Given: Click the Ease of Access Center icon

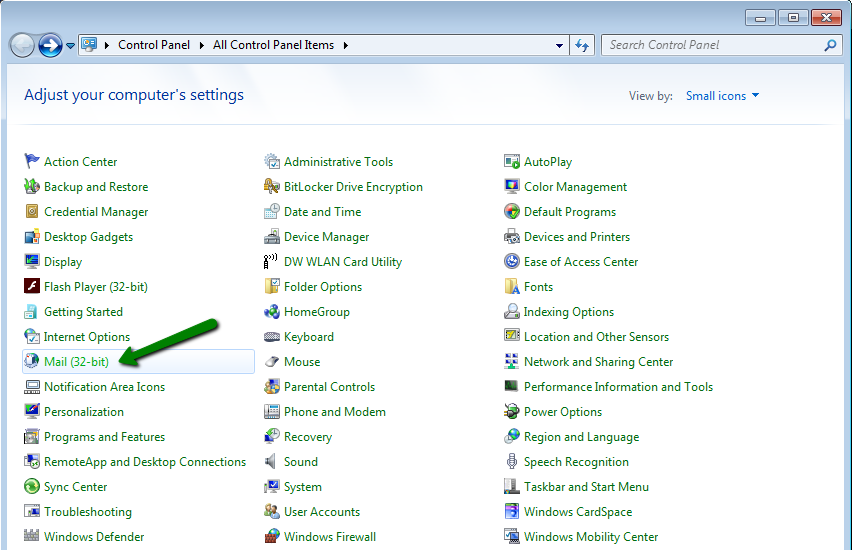Looking at the screenshot, I should (512, 261).
